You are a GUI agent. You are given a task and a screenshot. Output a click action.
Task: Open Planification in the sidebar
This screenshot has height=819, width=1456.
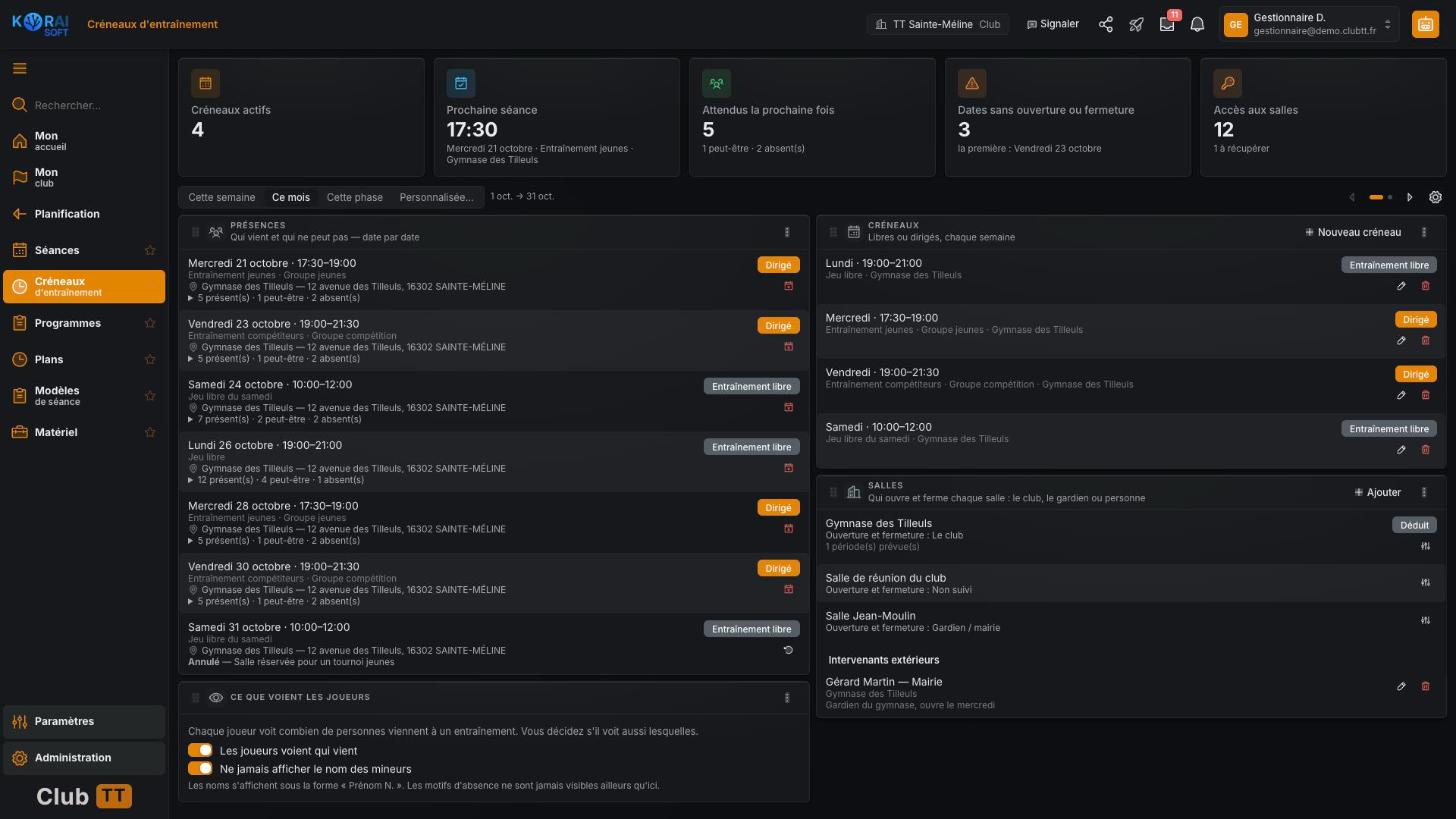(84, 214)
